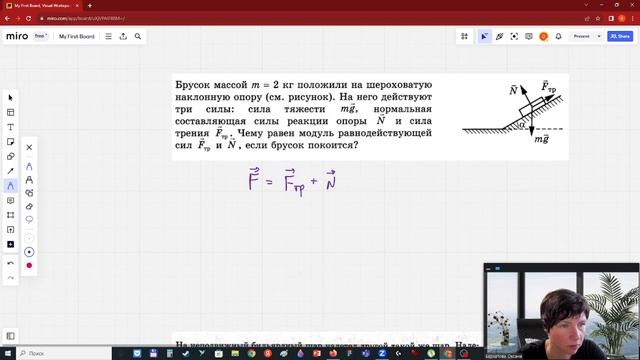Close the My First Board tab
This screenshot has width=640, height=360.
77,6
